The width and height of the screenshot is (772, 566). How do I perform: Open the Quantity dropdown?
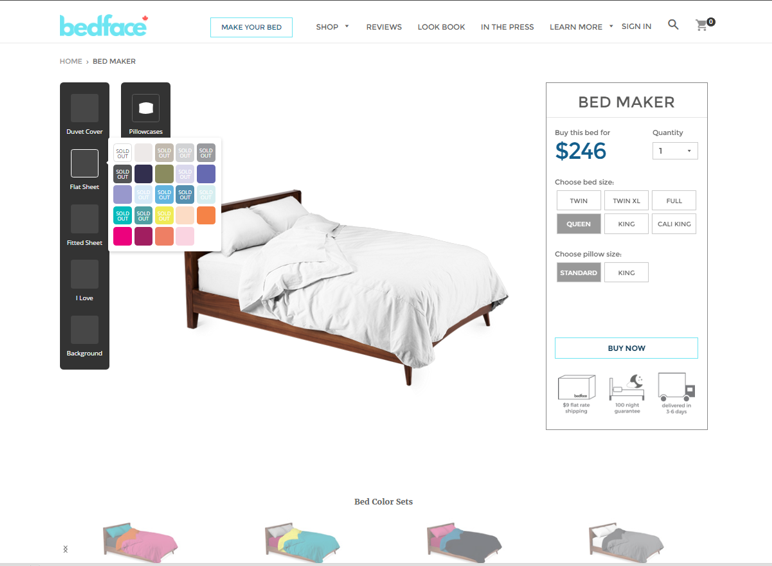675,151
